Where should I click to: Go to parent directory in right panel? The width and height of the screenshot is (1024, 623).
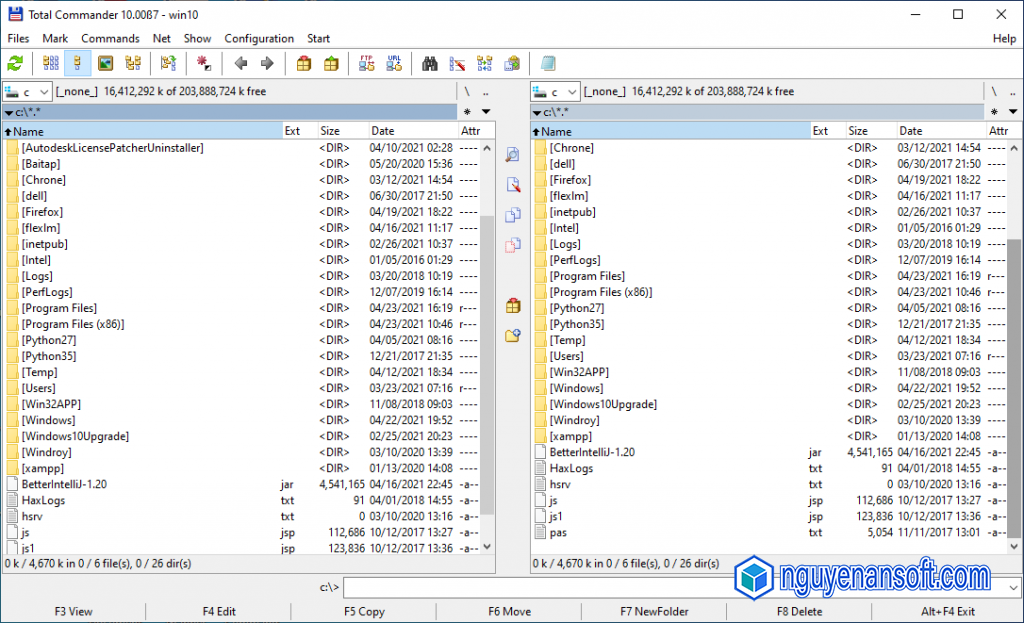point(1013,91)
